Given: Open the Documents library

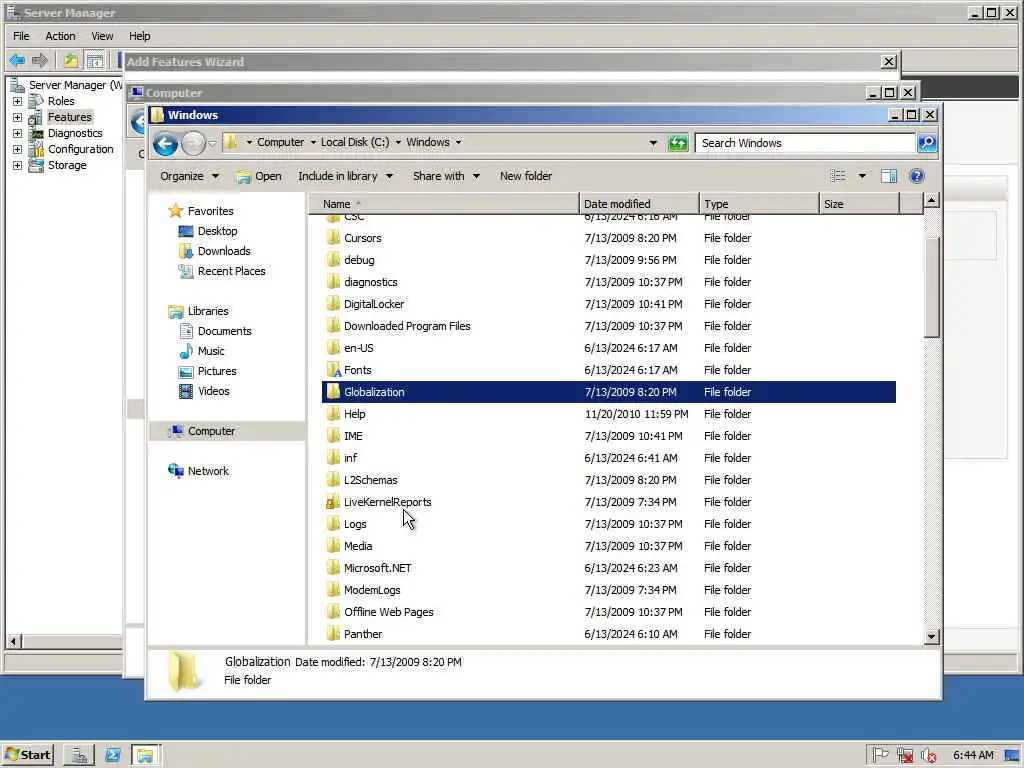Looking at the screenshot, I should pos(224,331).
